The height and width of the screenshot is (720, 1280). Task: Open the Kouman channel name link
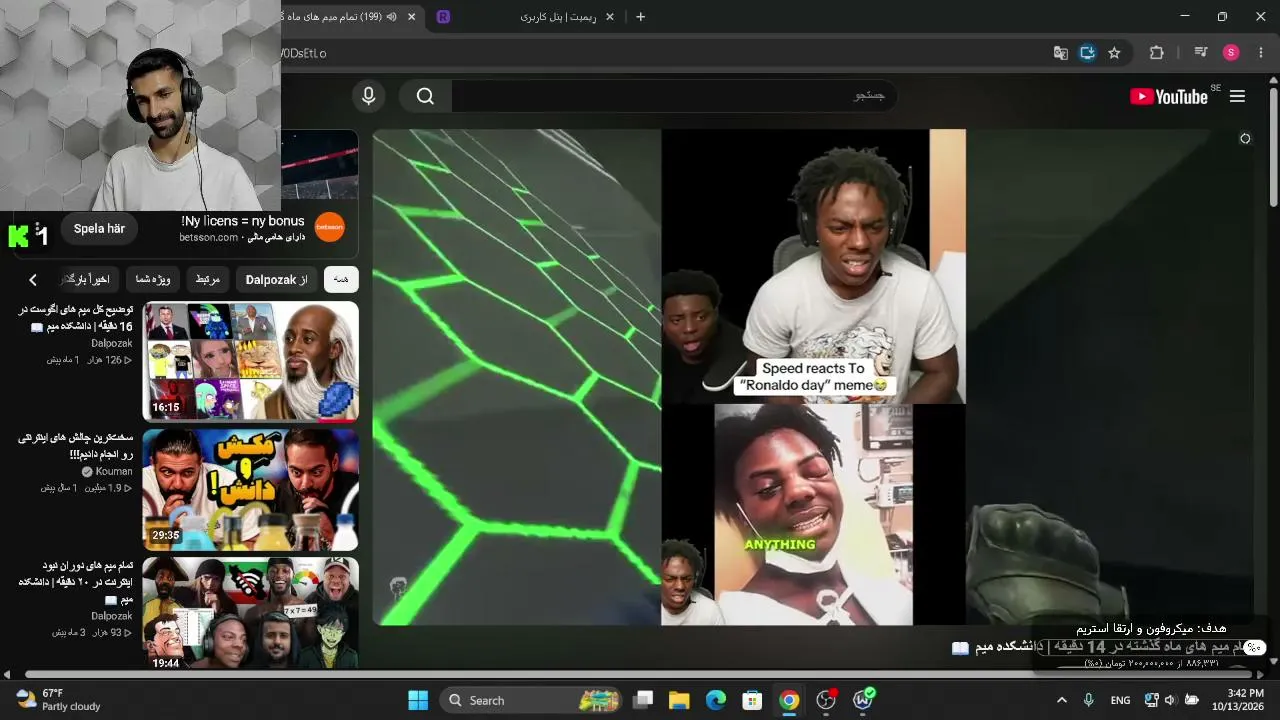click(114, 472)
